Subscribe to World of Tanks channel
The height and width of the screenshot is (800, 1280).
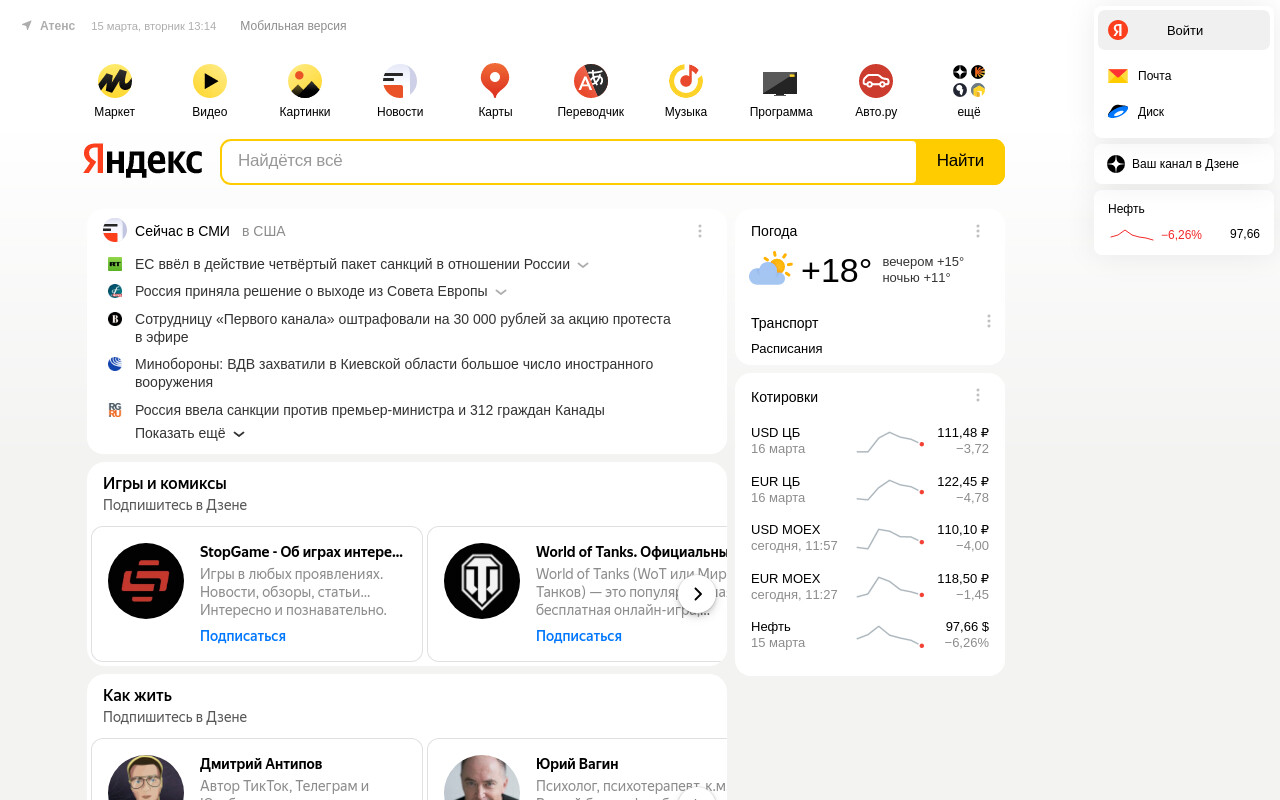pyautogui.click(x=579, y=636)
